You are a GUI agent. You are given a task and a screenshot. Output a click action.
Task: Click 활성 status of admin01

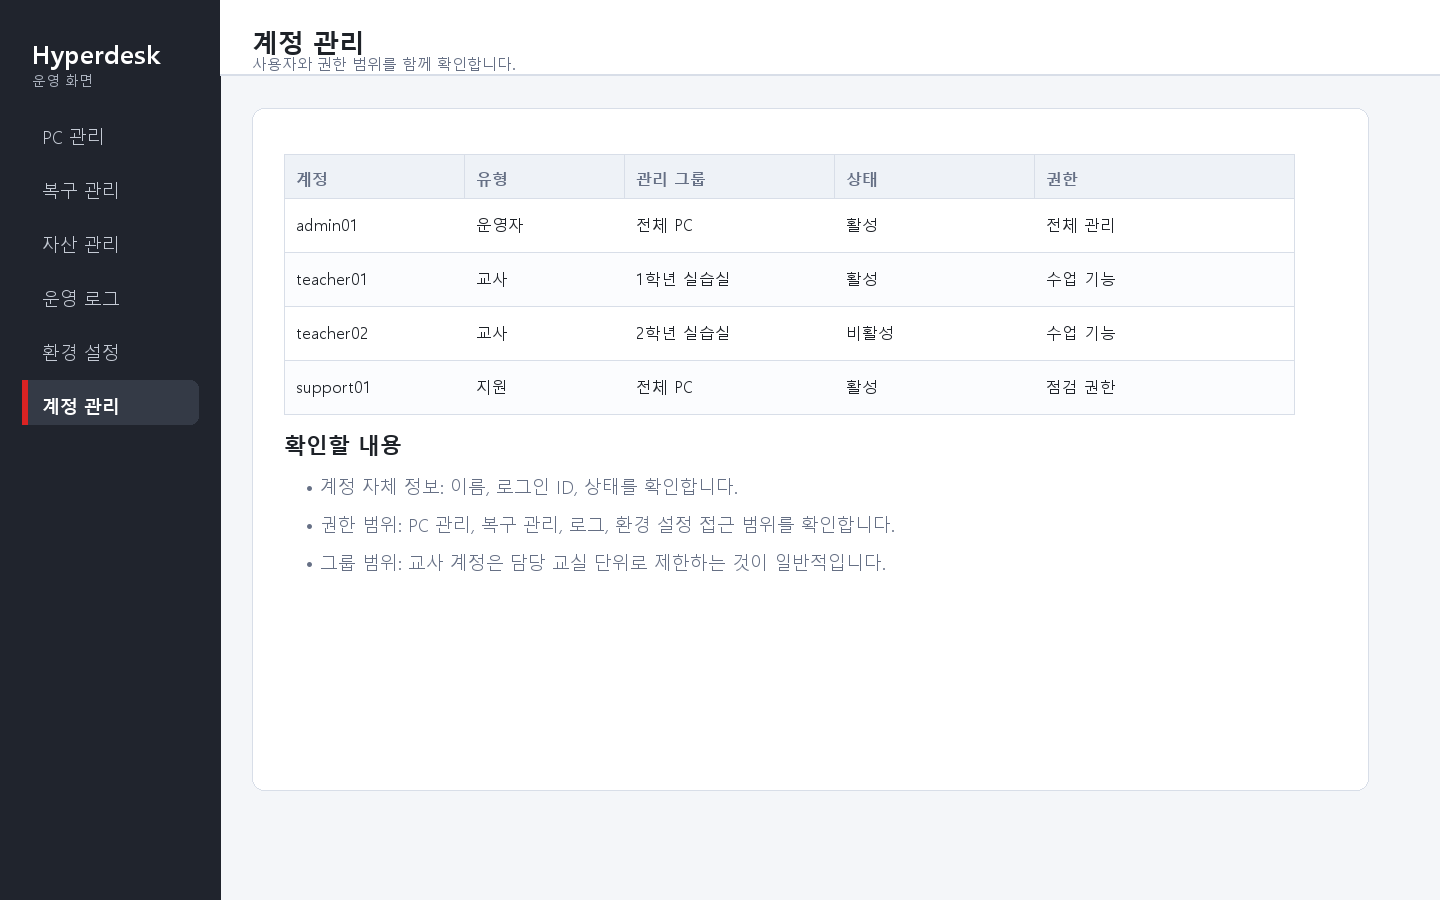click(x=935, y=226)
